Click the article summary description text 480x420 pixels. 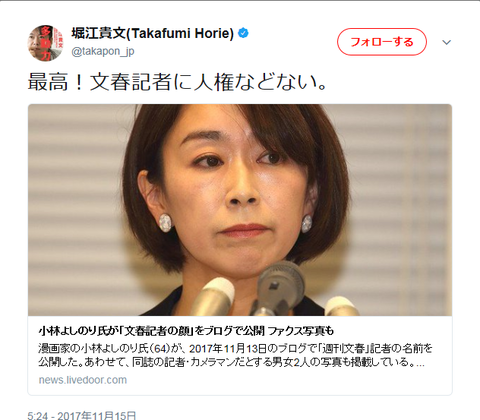(x=235, y=355)
